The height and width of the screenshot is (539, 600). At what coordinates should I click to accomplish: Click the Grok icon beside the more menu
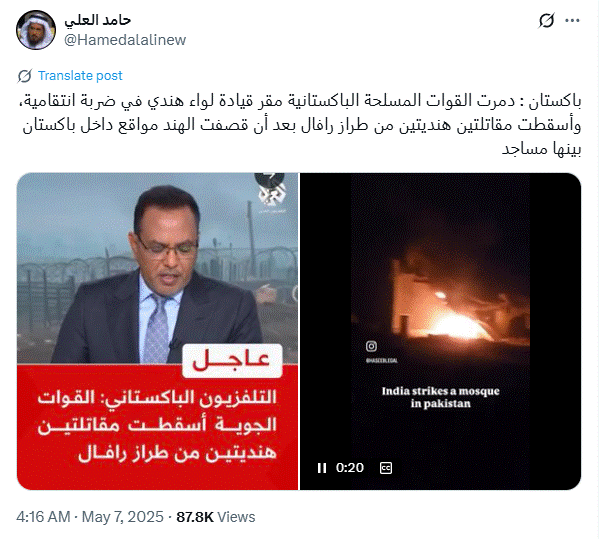pyautogui.click(x=546, y=21)
